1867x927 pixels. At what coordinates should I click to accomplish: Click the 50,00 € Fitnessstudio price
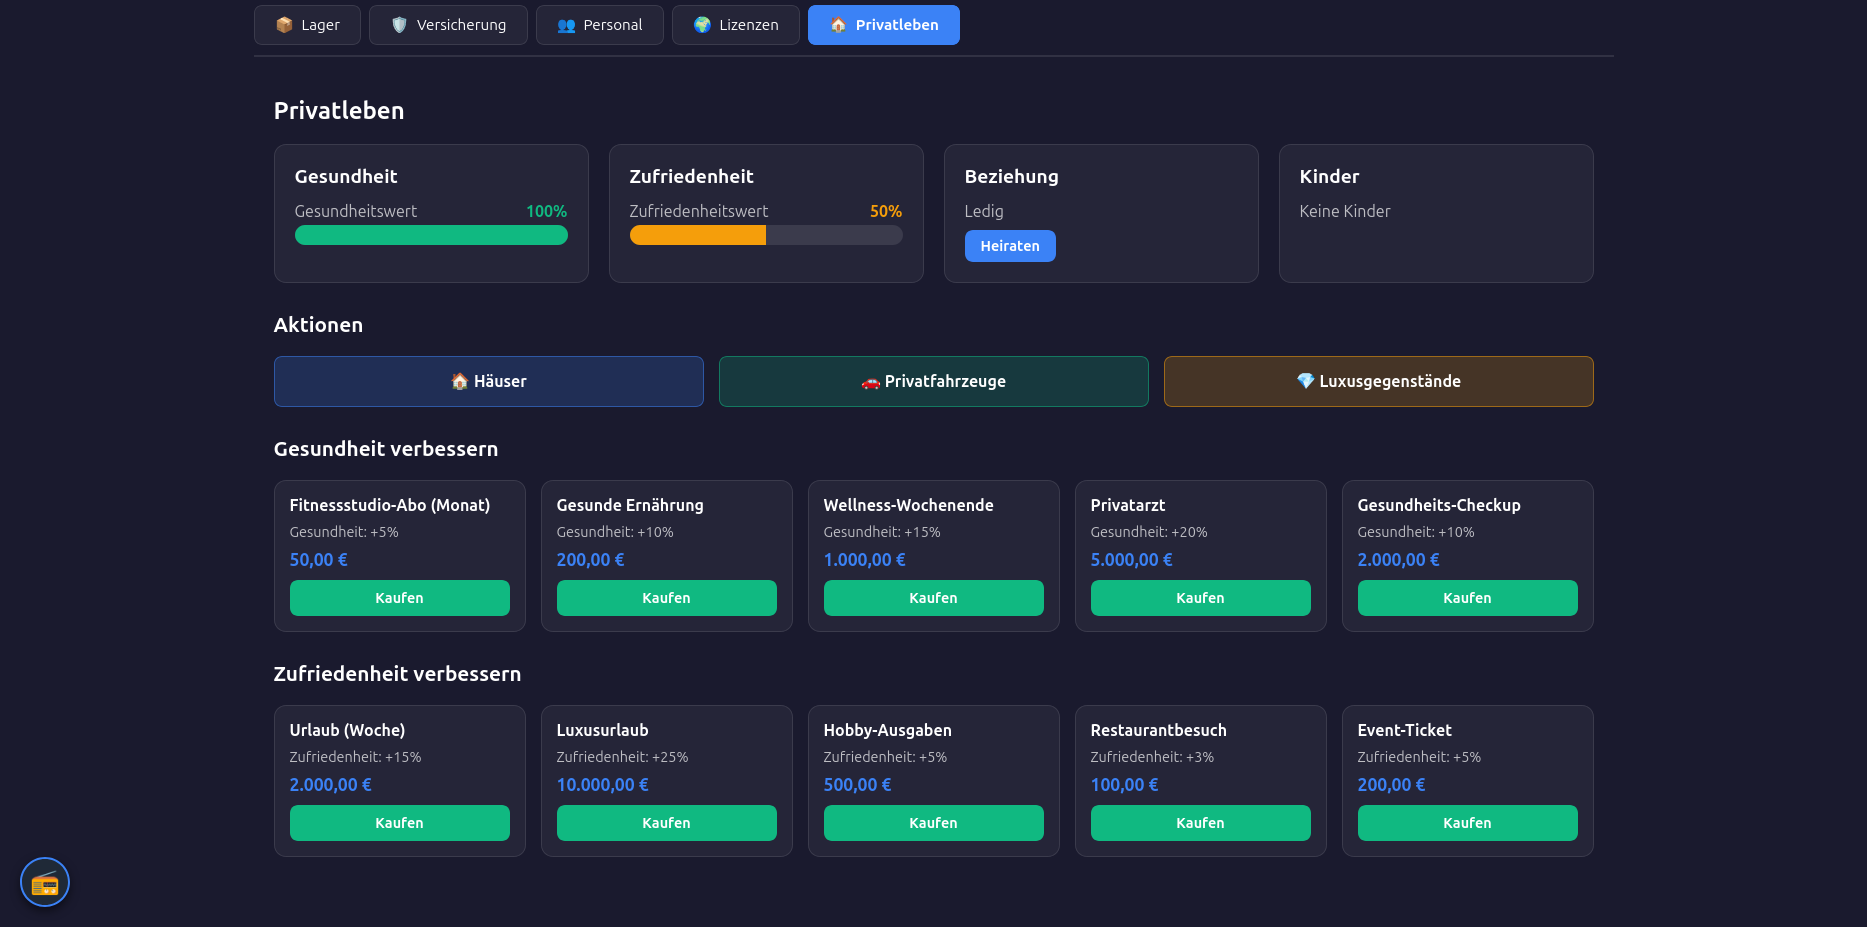319,560
